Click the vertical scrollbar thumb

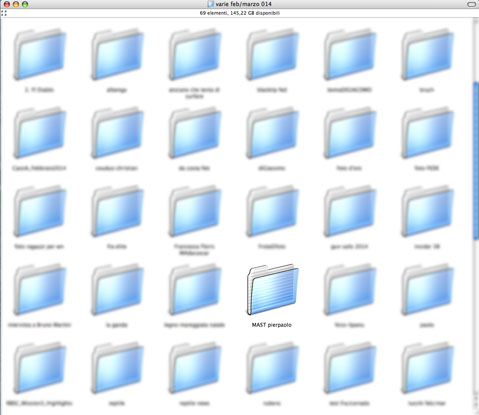(x=476, y=161)
